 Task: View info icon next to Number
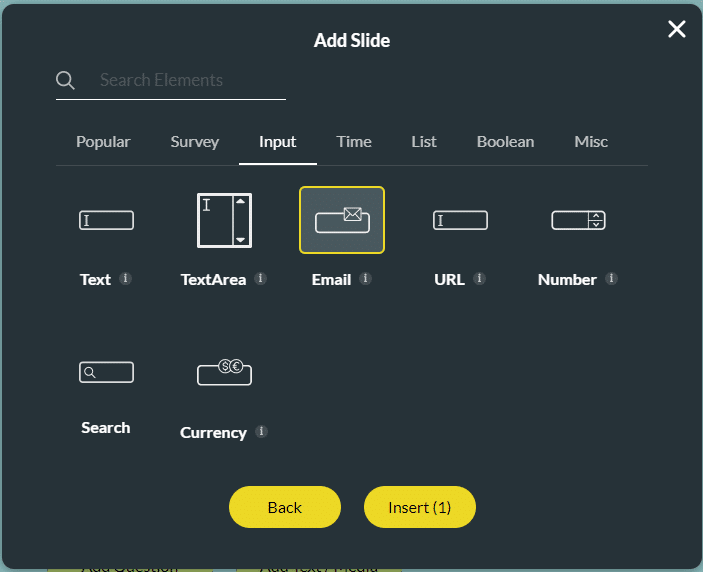611,279
